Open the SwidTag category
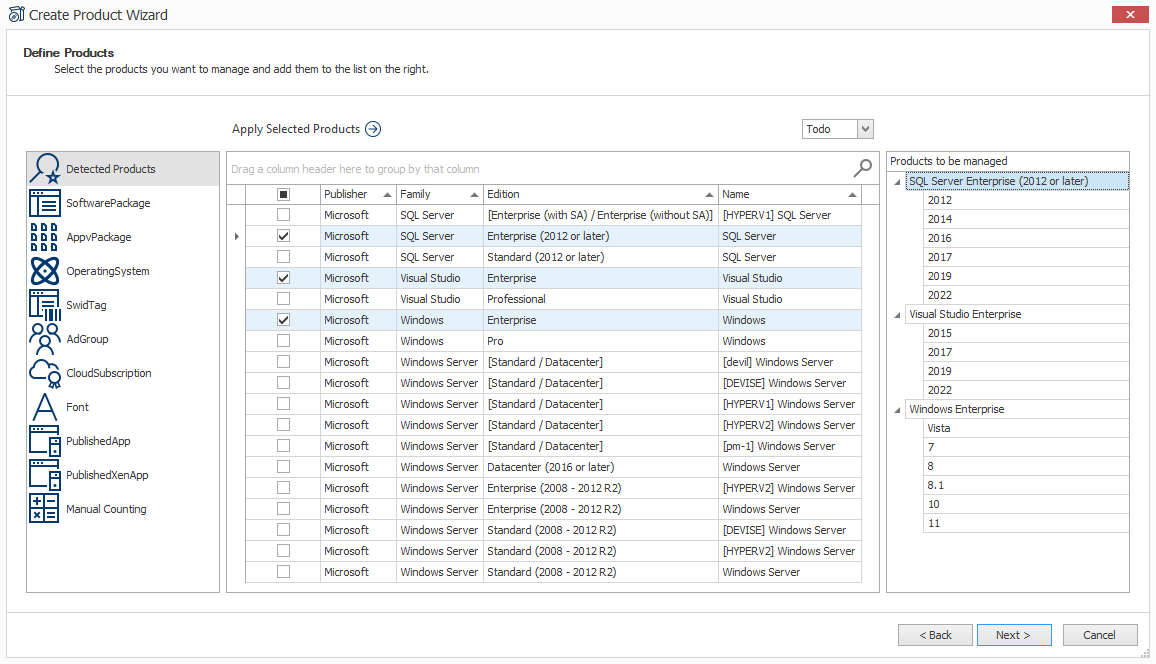This screenshot has height=664, width=1156. tap(123, 304)
